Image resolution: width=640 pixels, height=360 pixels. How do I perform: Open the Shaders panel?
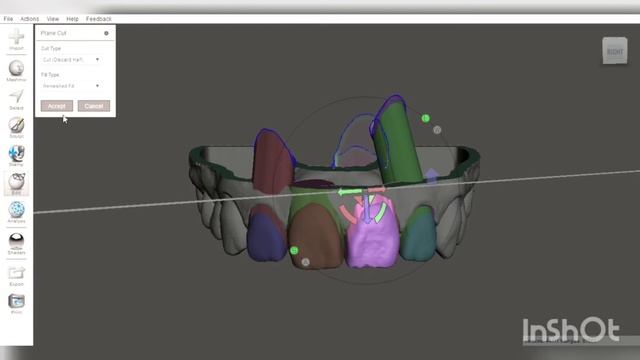(x=16, y=243)
